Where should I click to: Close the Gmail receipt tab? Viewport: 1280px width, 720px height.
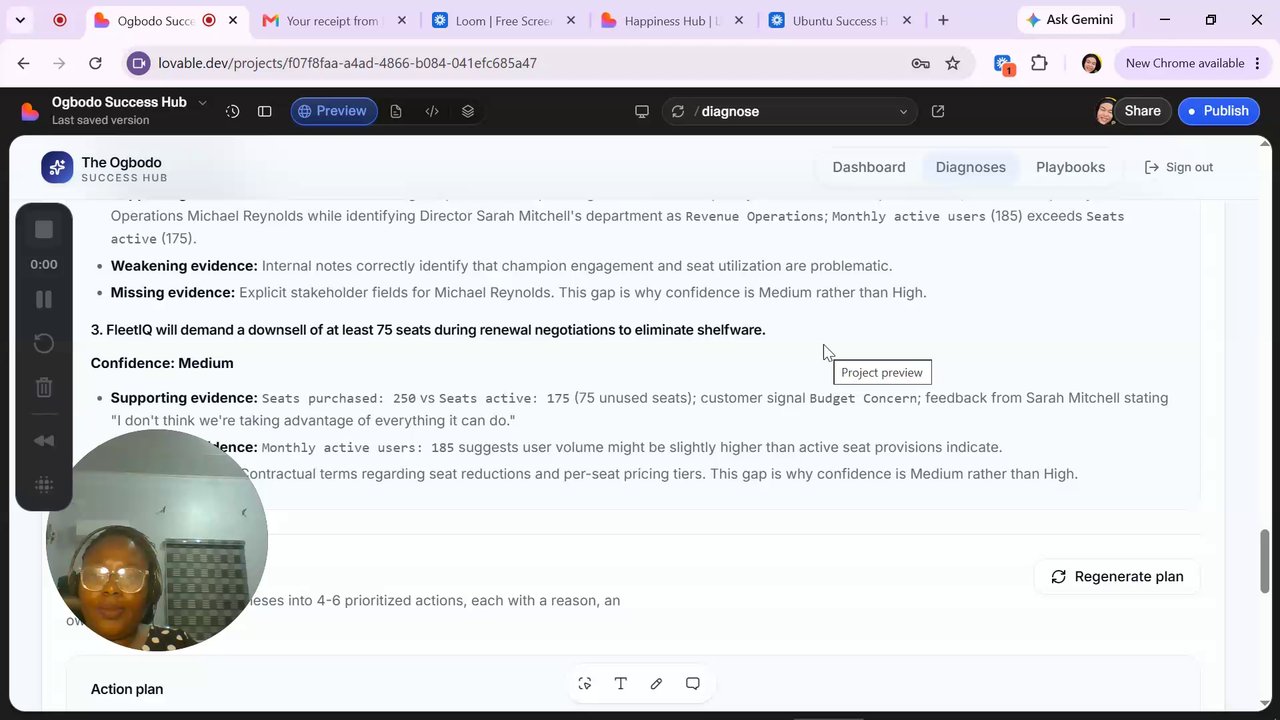tap(401, 21)
